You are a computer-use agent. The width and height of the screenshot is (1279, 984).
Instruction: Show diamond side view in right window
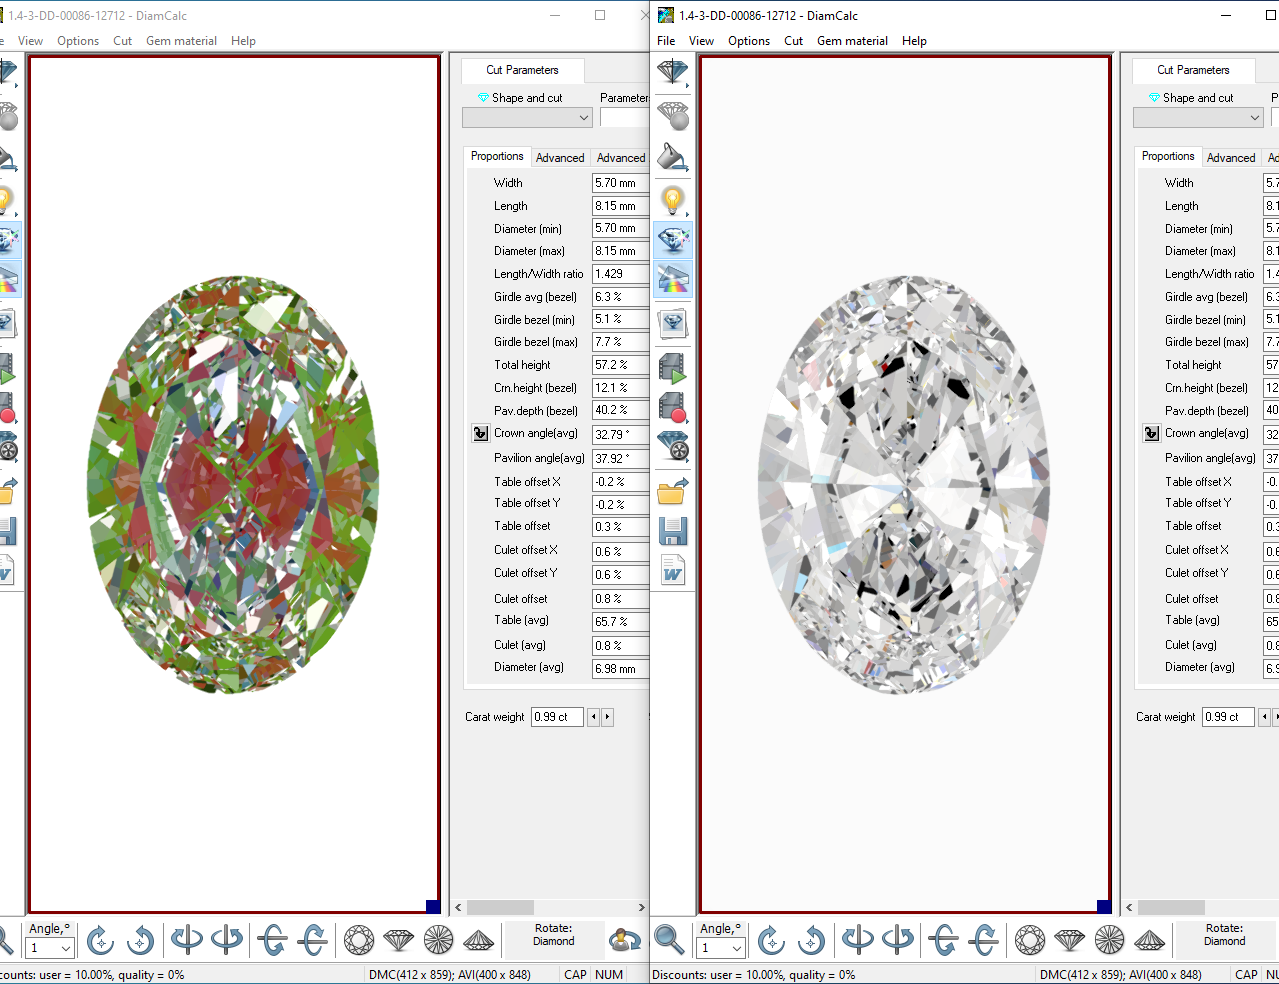coord(1070,940)
